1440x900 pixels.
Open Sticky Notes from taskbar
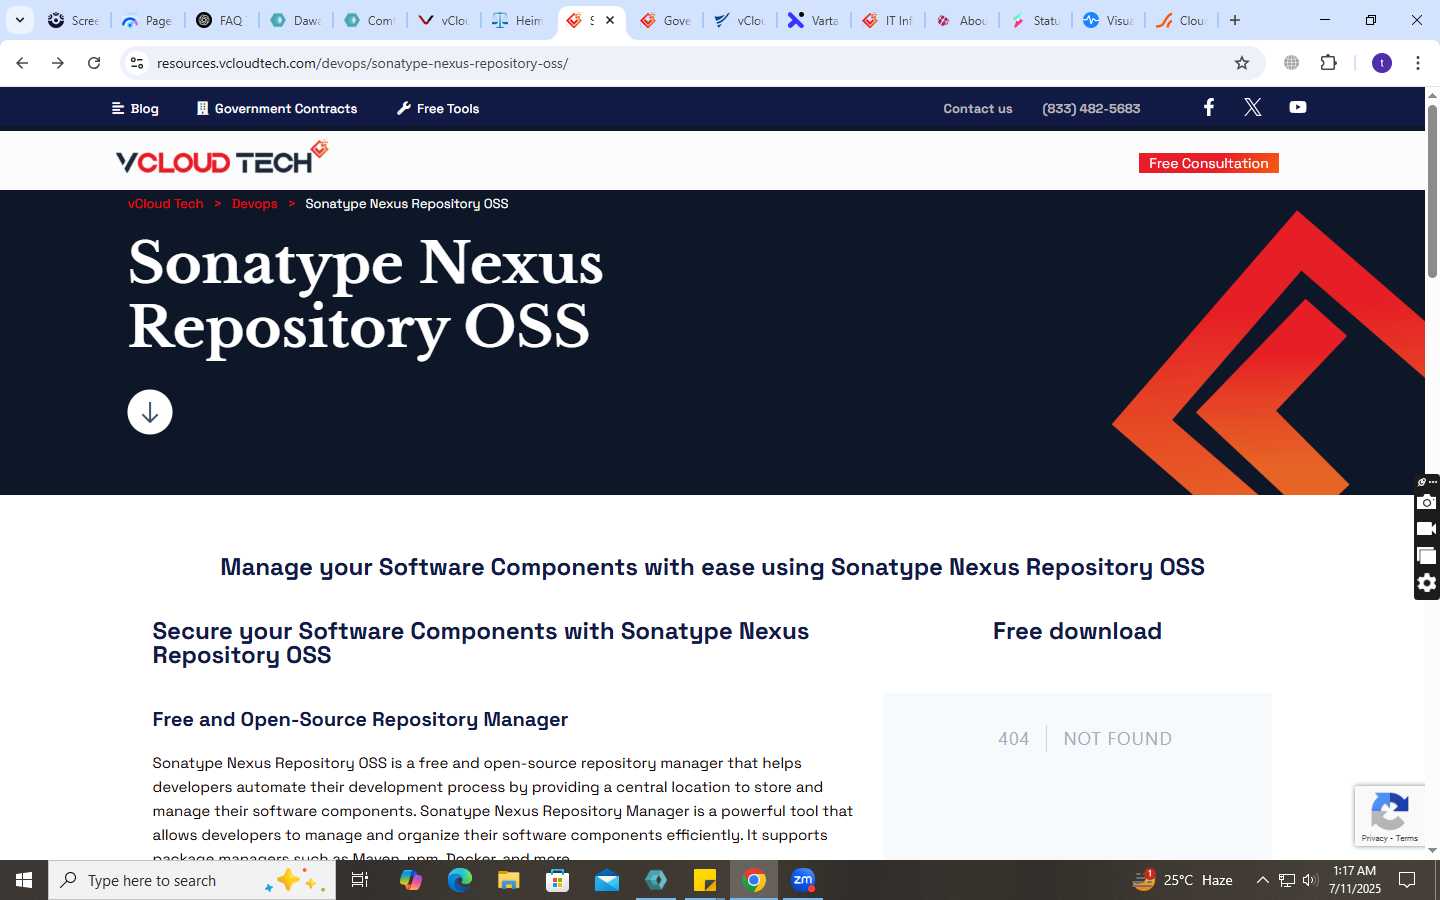[x=705, y=880]
